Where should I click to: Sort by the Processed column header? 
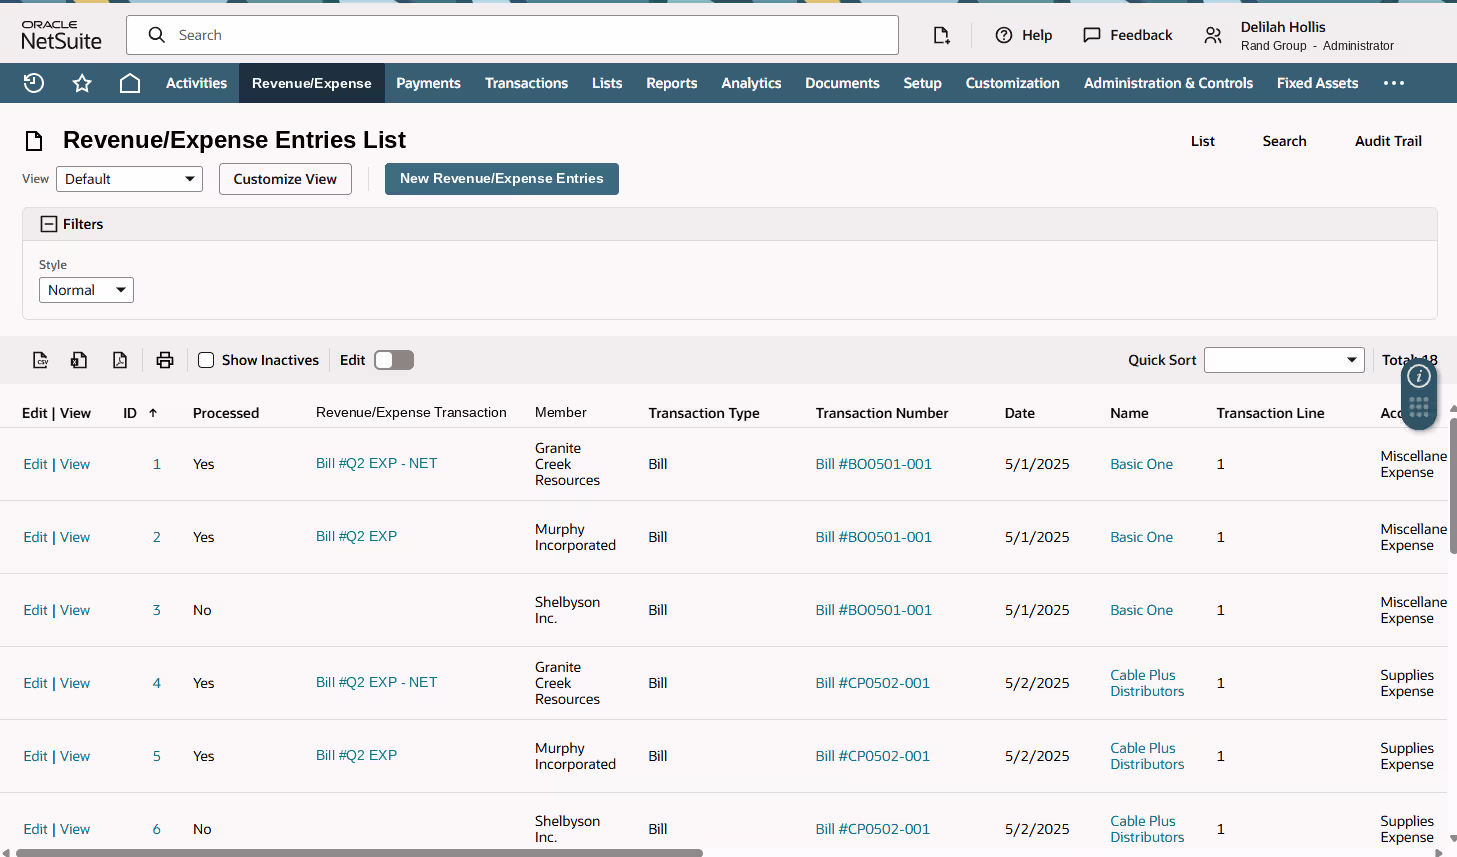tap(226, 413)
